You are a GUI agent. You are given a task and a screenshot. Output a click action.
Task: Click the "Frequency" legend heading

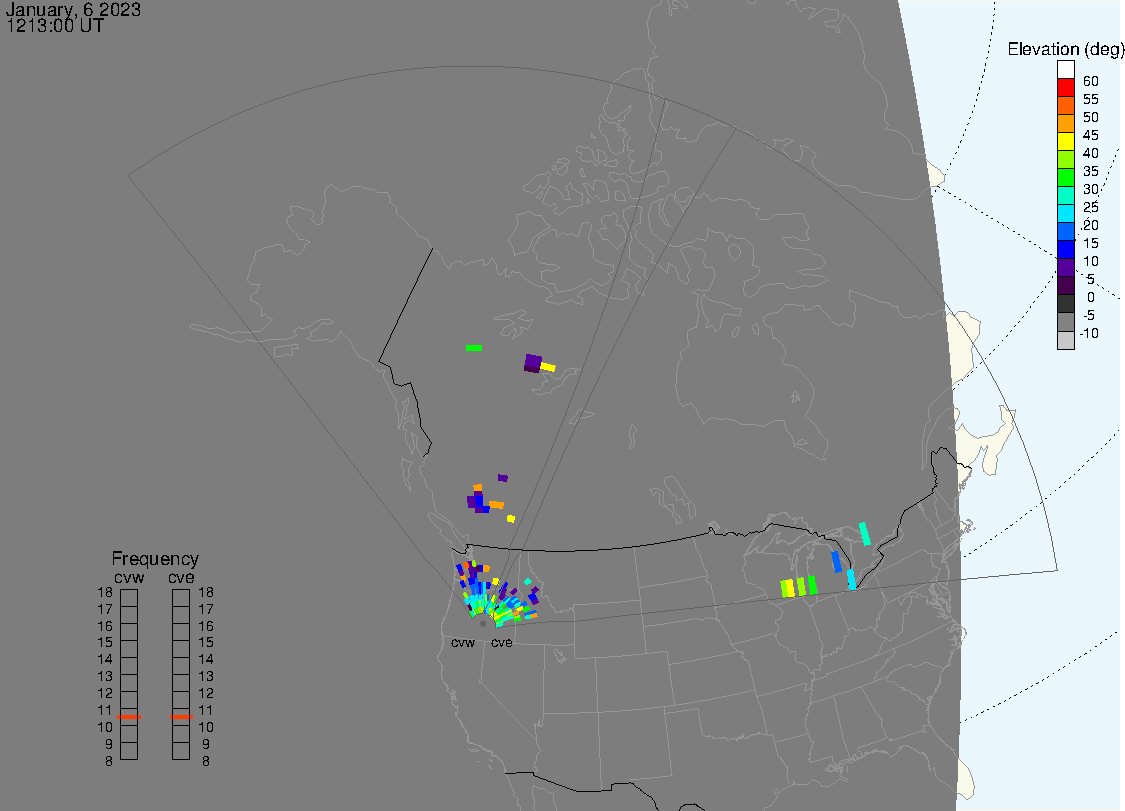pos(155,559)
